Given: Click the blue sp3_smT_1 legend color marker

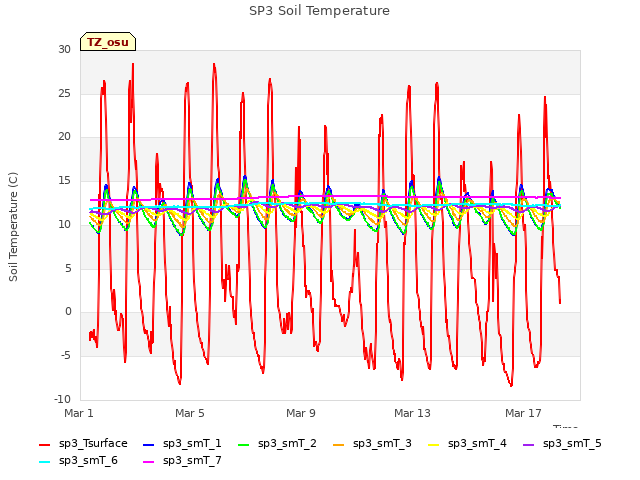Looking at the screenshot, I should click(149, 444).
